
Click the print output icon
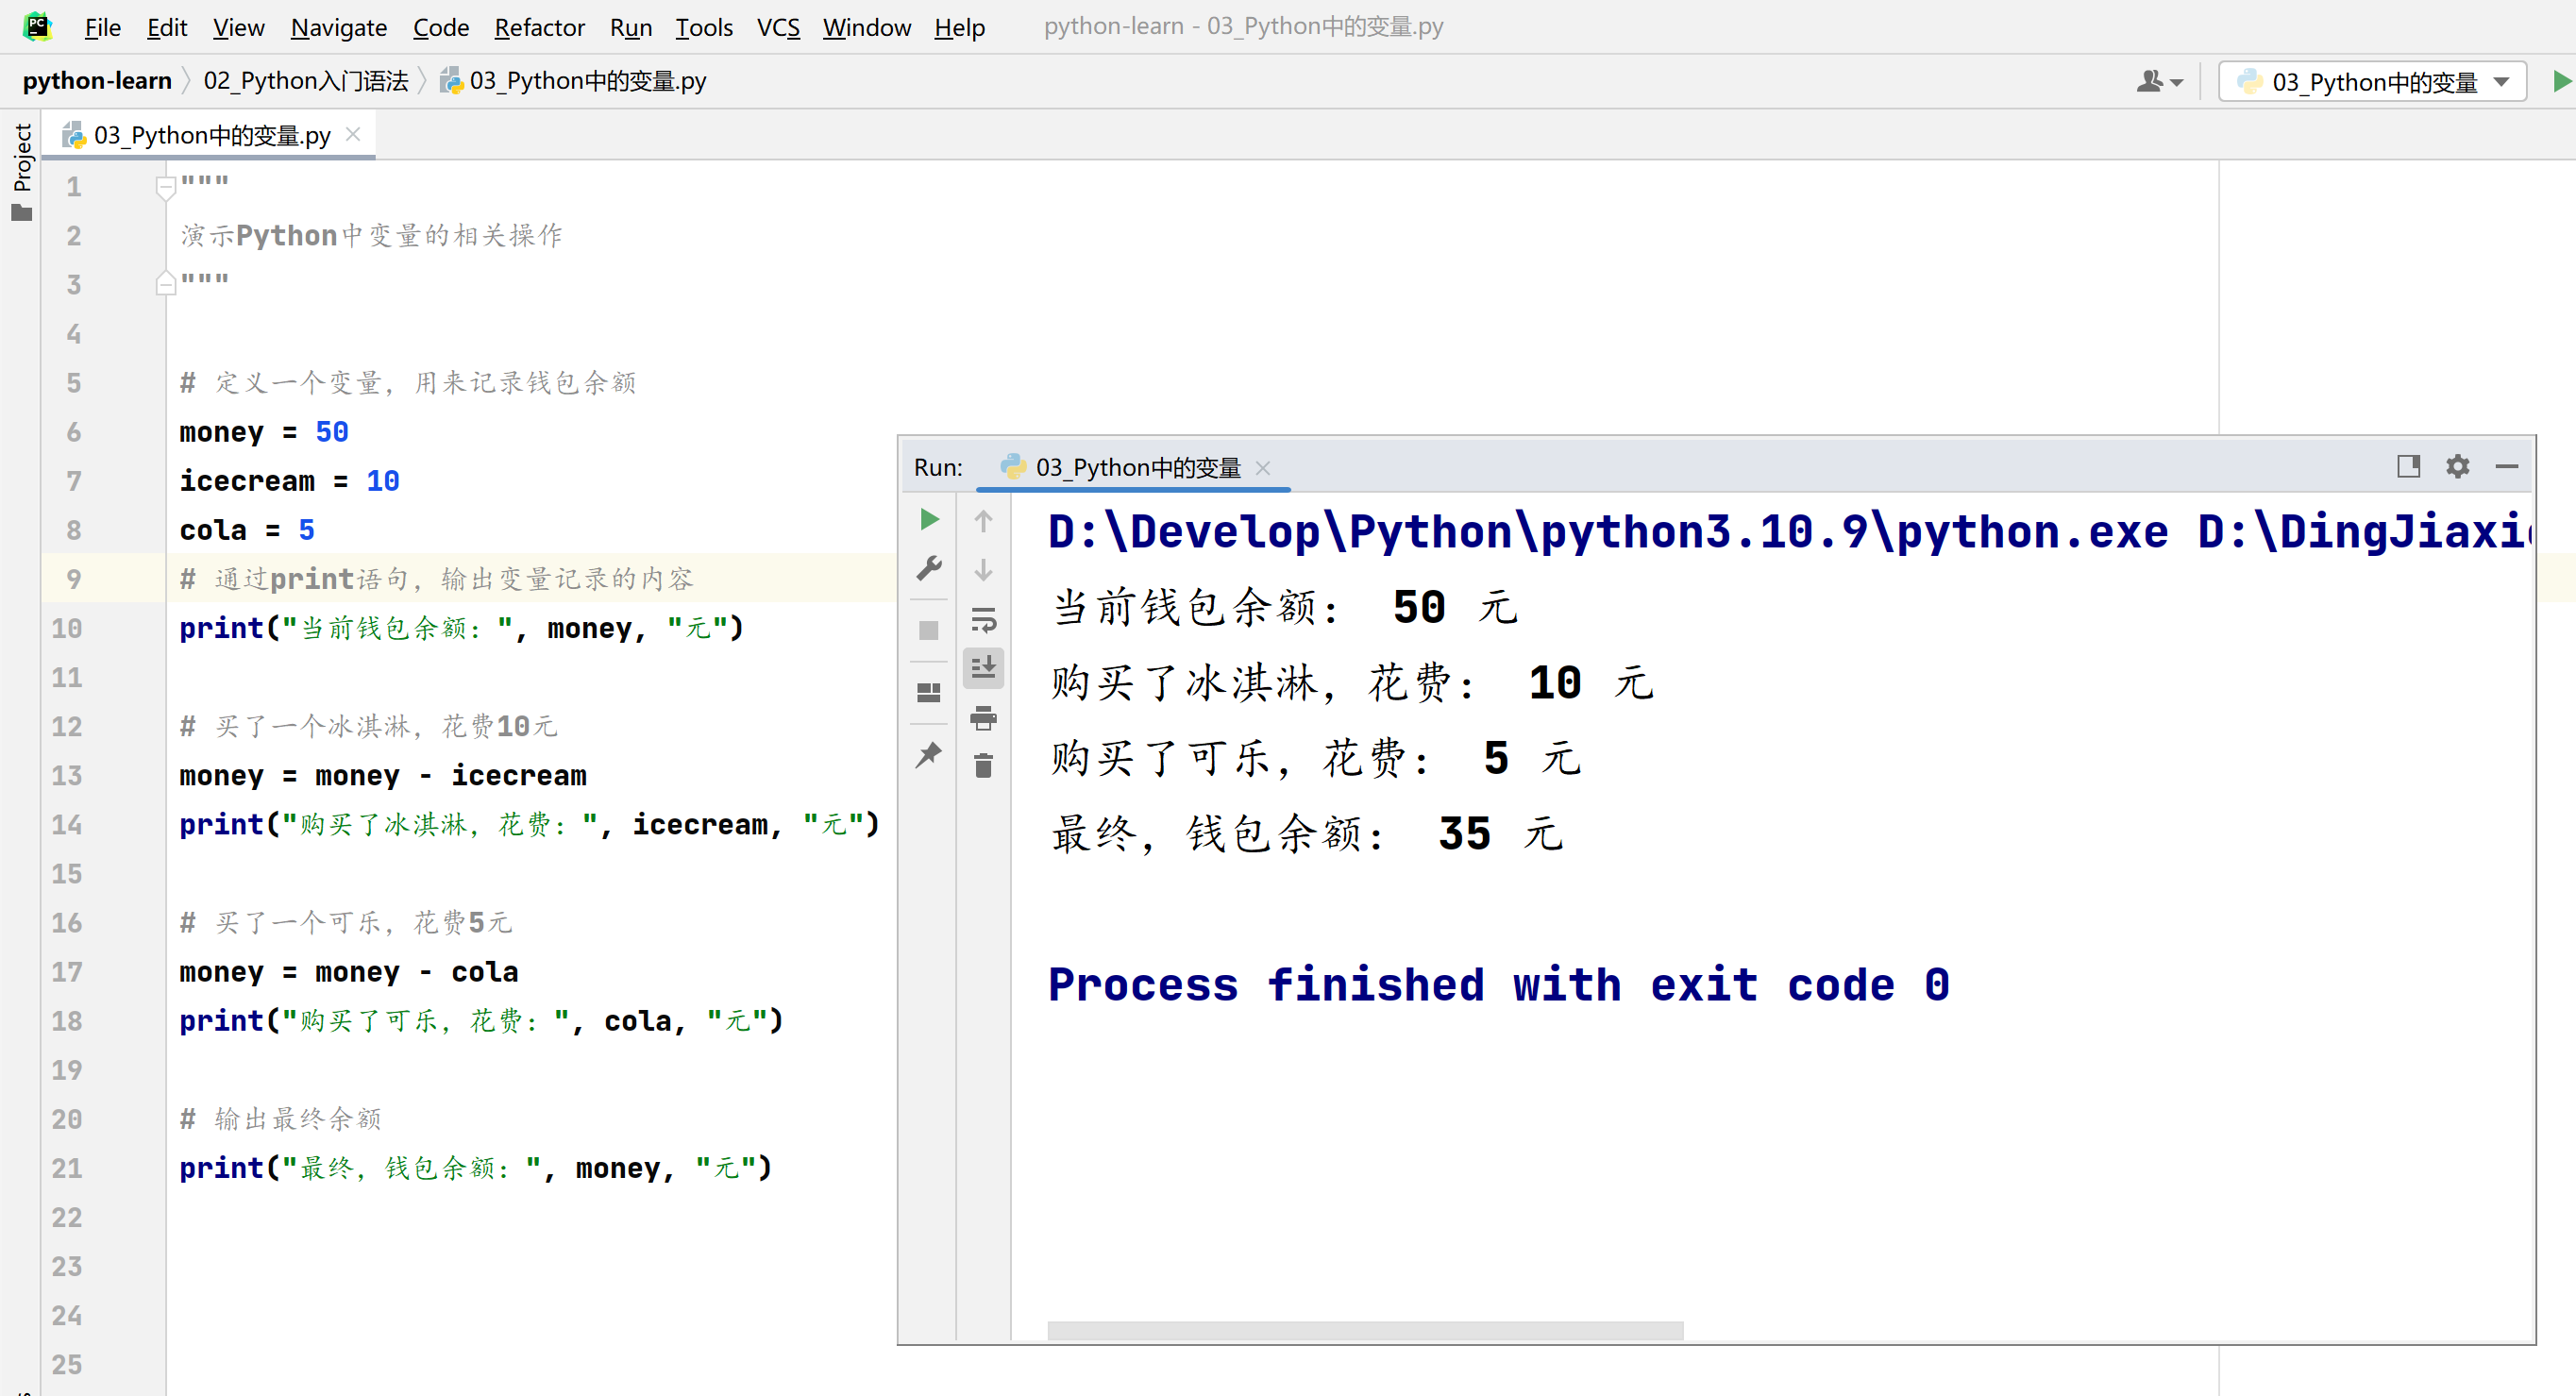tap(983, 717)
